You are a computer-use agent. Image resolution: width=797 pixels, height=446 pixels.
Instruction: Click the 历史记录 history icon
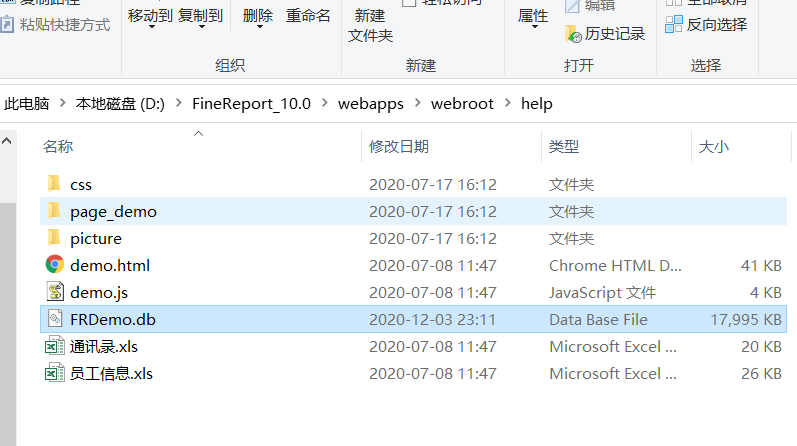573,34
